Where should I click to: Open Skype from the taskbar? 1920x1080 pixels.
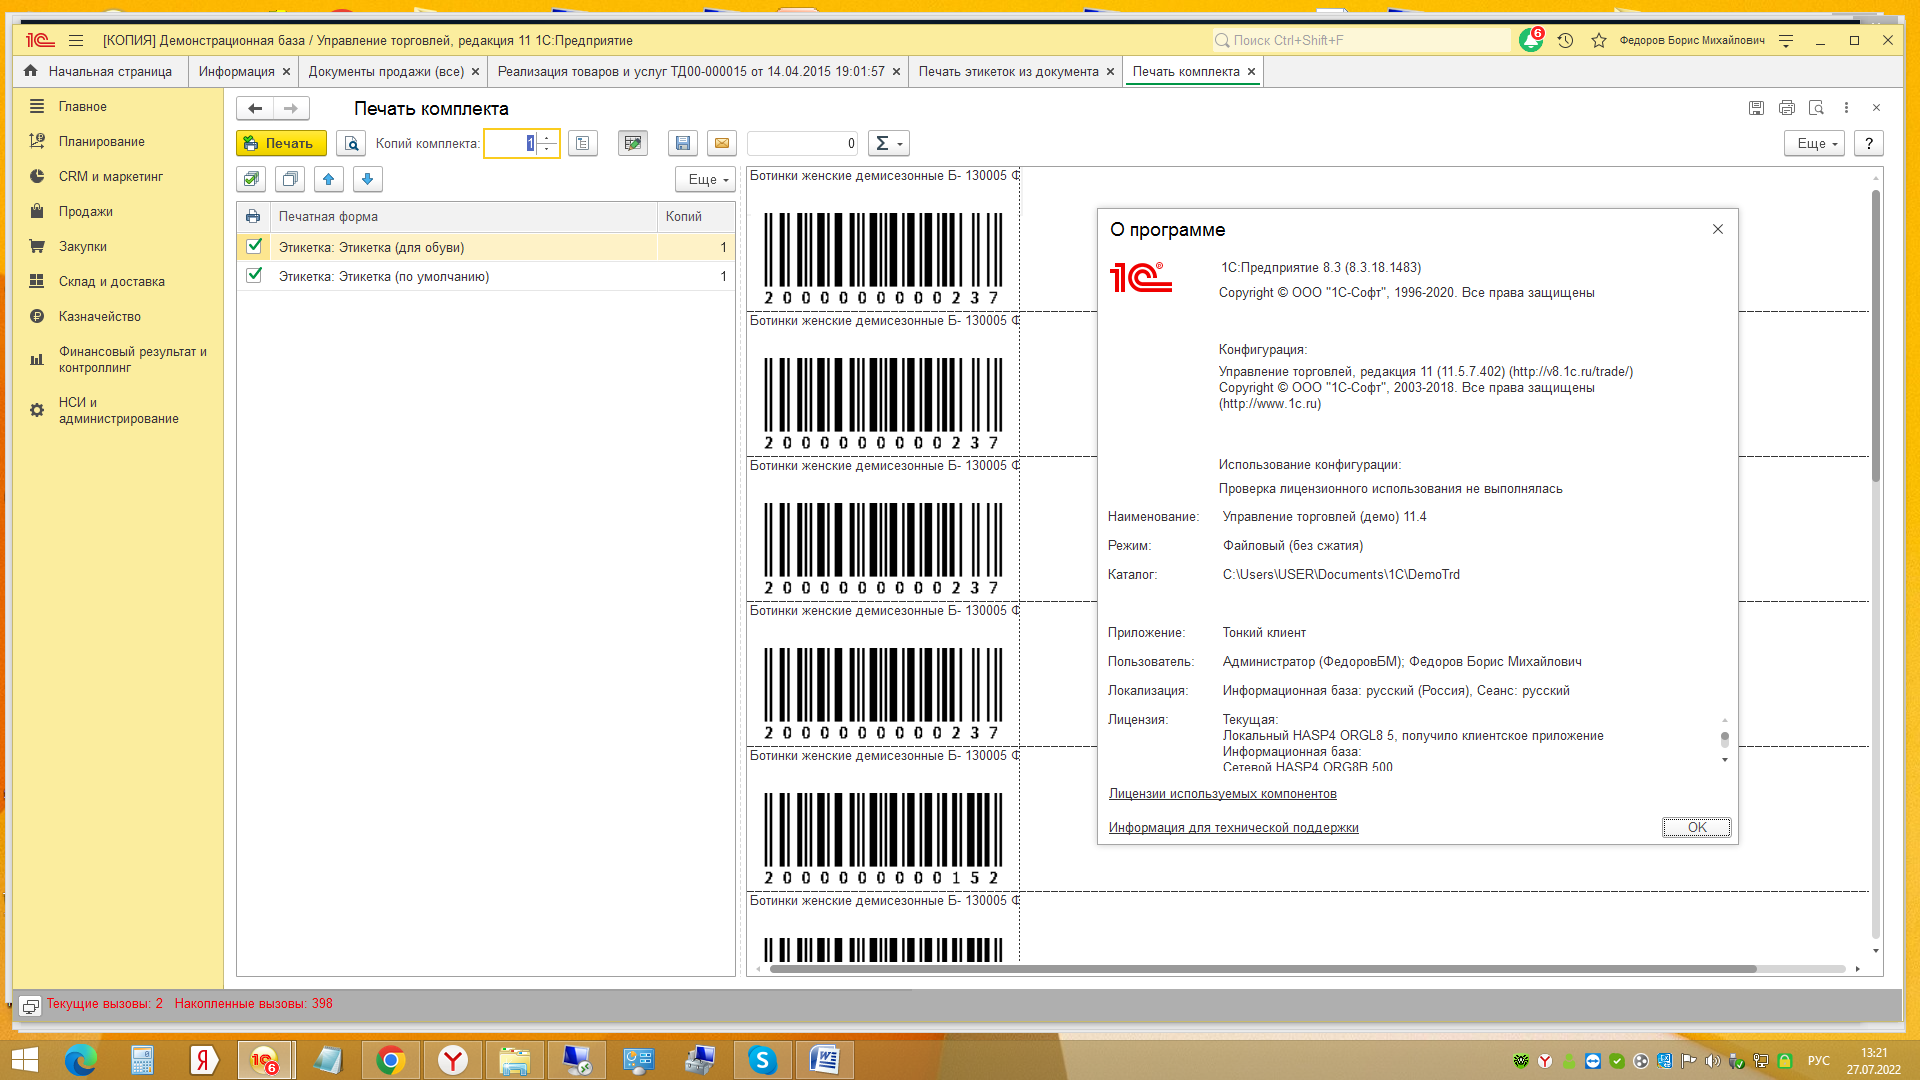[x=762, y=1060]
